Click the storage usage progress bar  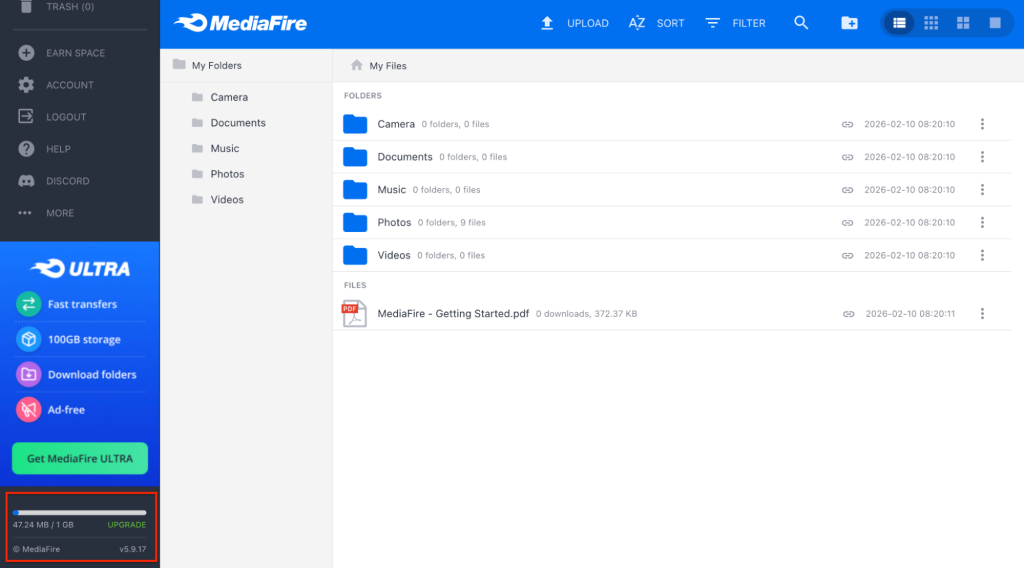click(x=80, y=512)
